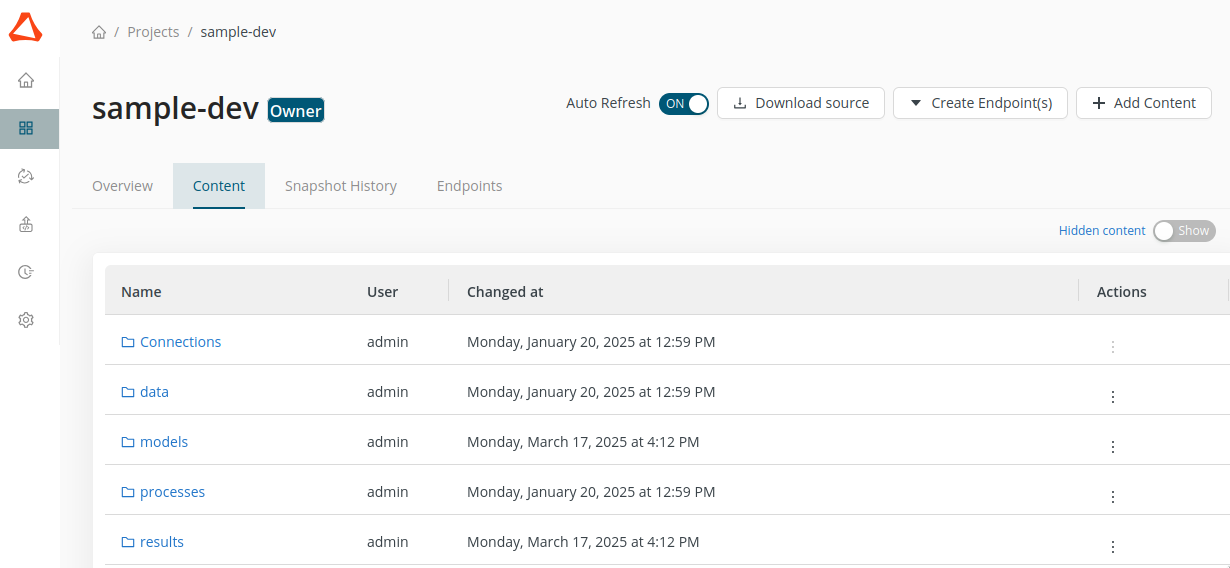Screen dimensions: 1230x568
Task: Click the Add Content button
Action: pyautogui.click(x=1143, y=103)
